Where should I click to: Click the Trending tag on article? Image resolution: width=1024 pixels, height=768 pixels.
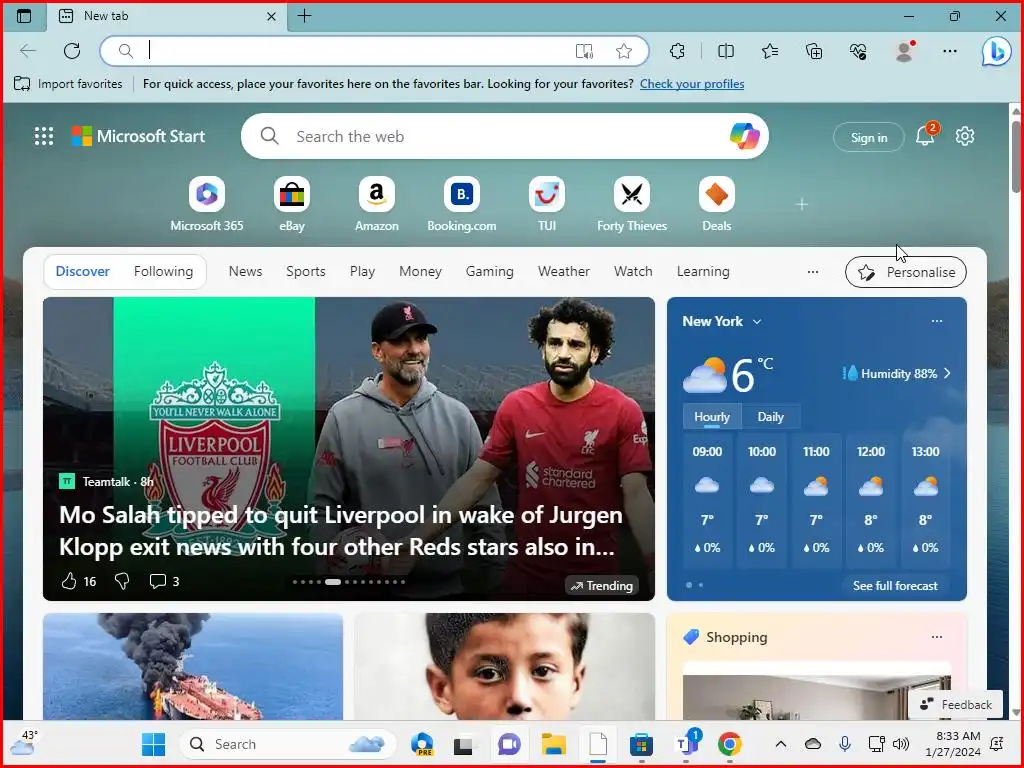pyautogui.click(x=602, y=586)
